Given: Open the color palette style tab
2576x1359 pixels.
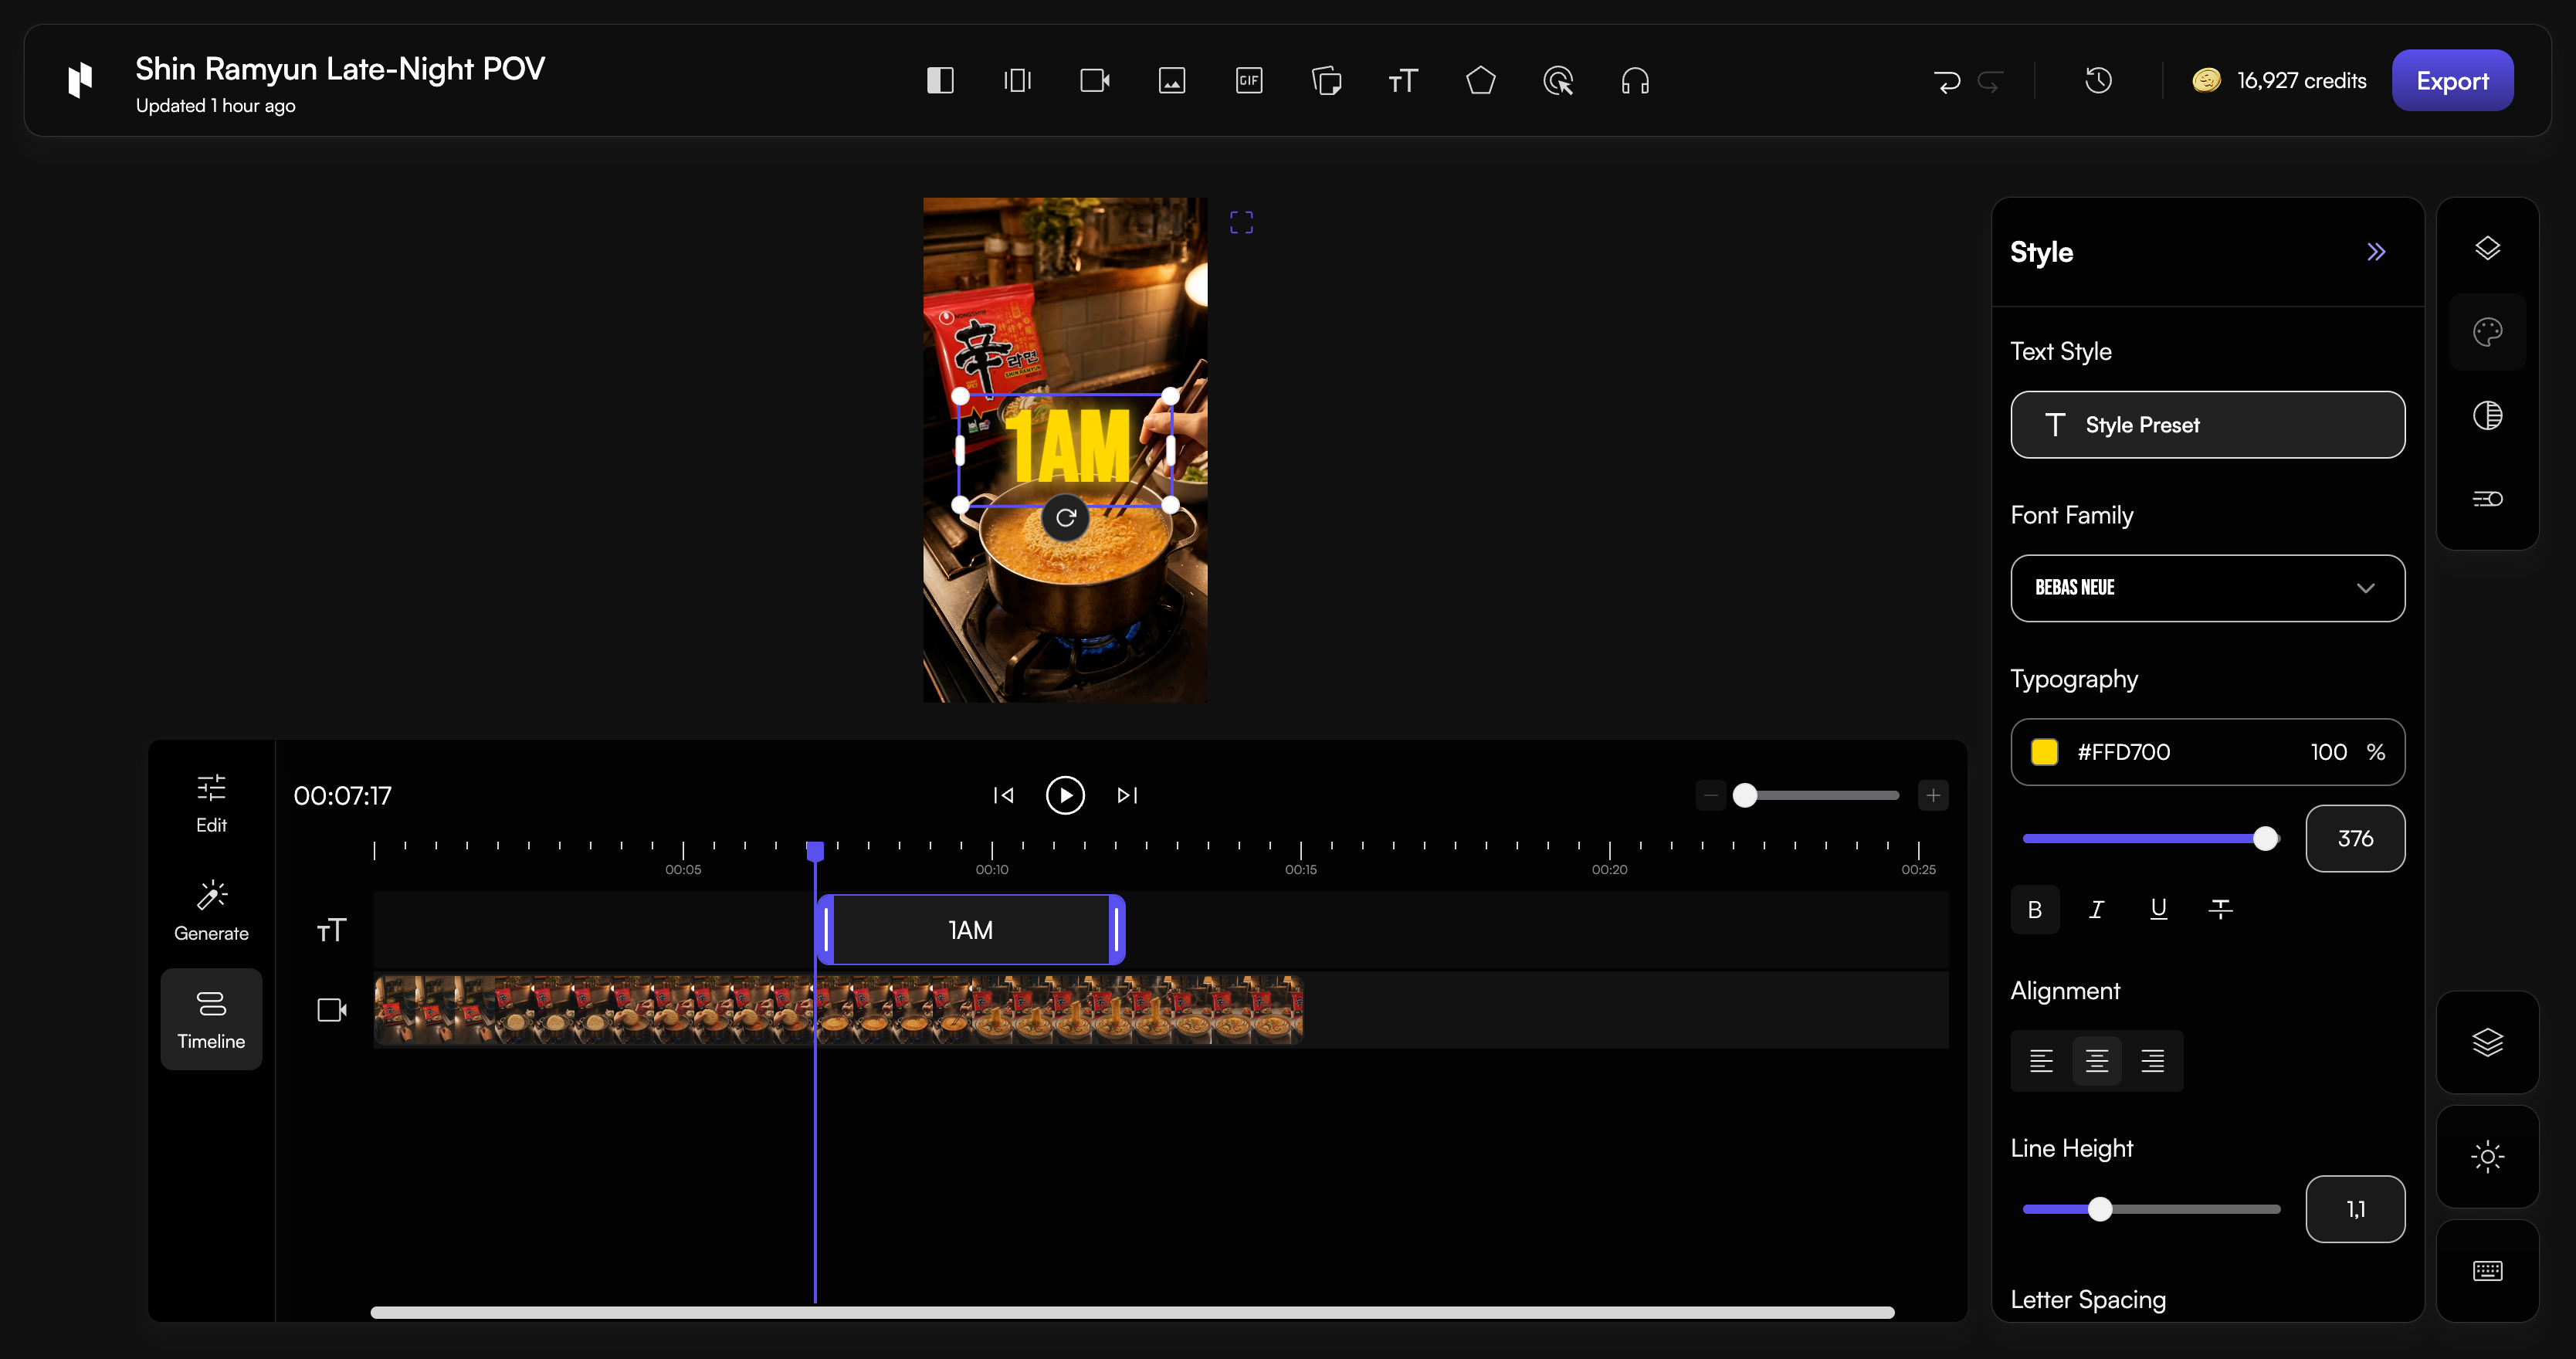Looking at the screenshot, I should point(2487,332).
